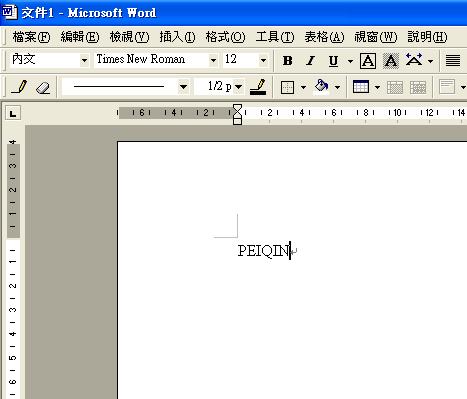Open underline style dropdown arrow
Image resolution: width=467 pixels, height=399 pixels.
[350, 61]
